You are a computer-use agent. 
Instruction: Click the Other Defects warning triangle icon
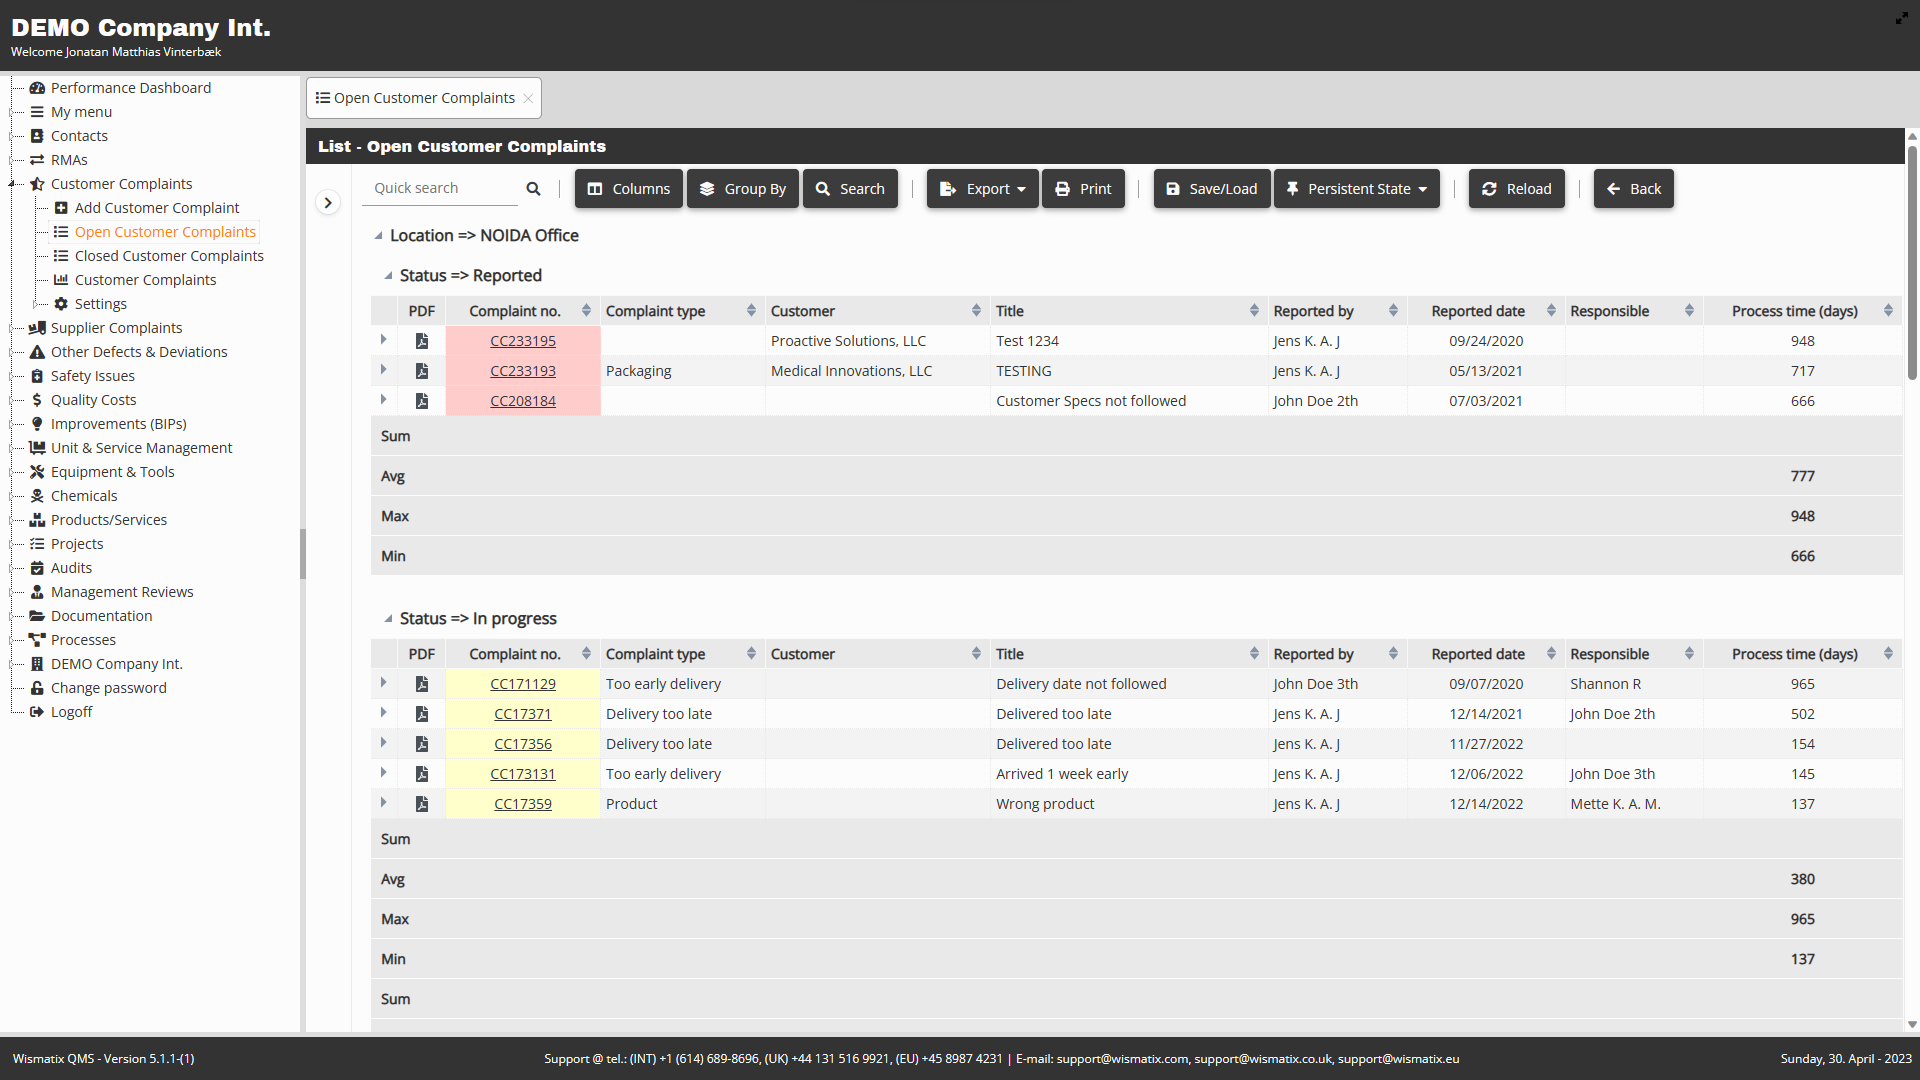[x=37, y=352]
